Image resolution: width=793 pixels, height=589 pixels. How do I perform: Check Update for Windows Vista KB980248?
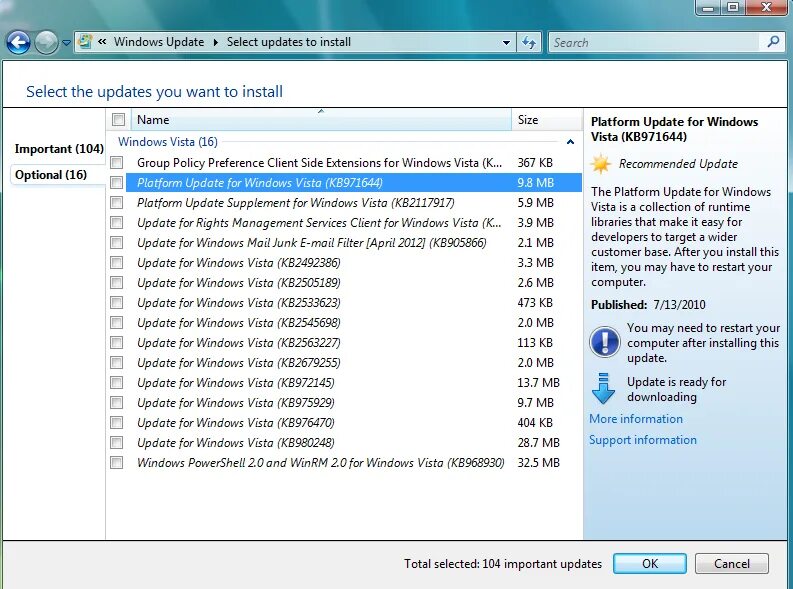(117, 442)
